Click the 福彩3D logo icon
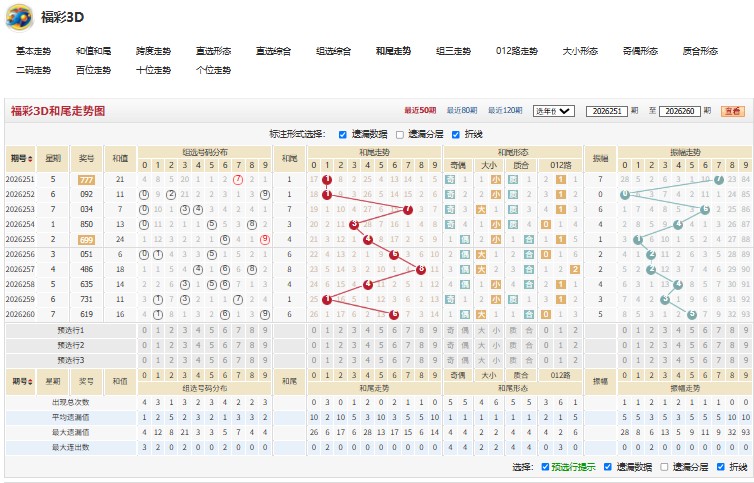Viewport: 754px width, 483px height. point(19,17)
